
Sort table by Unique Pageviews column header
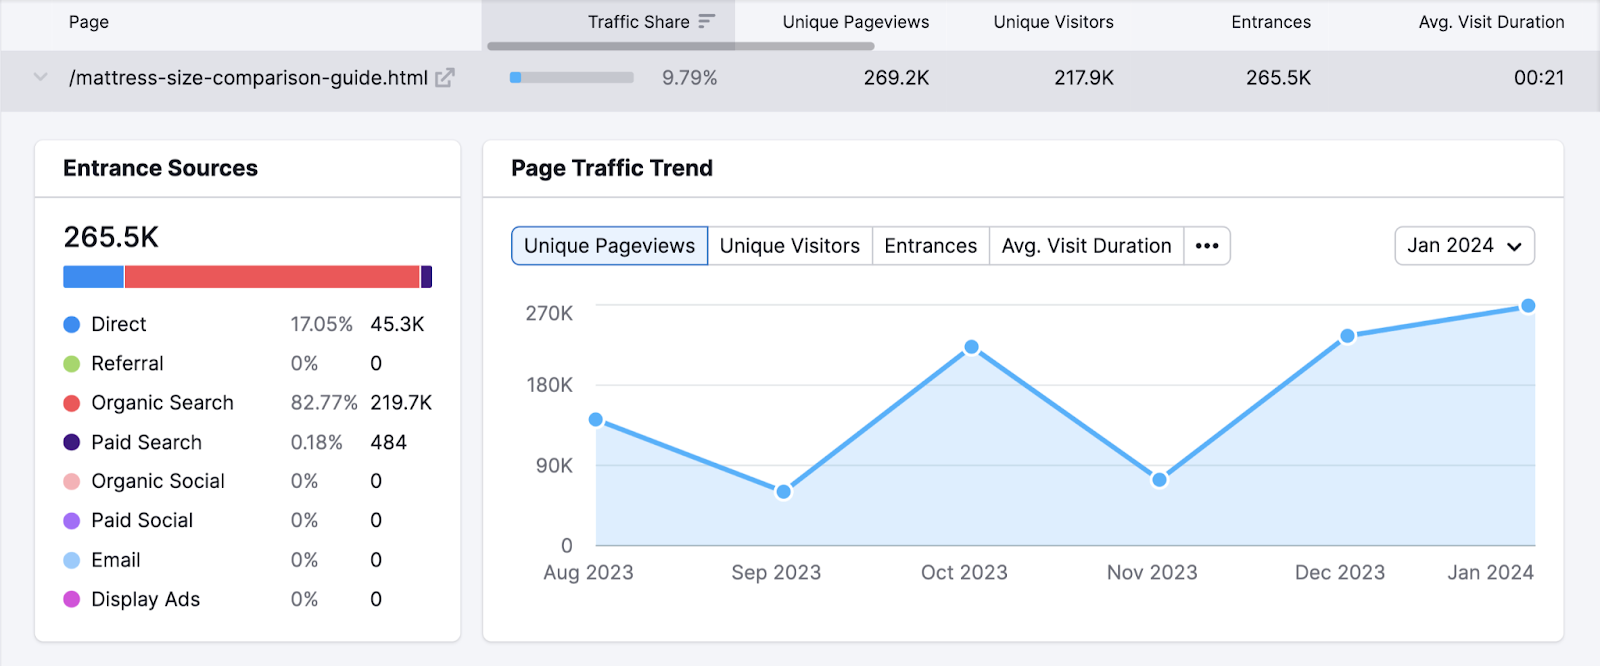[x=855, y=22]
